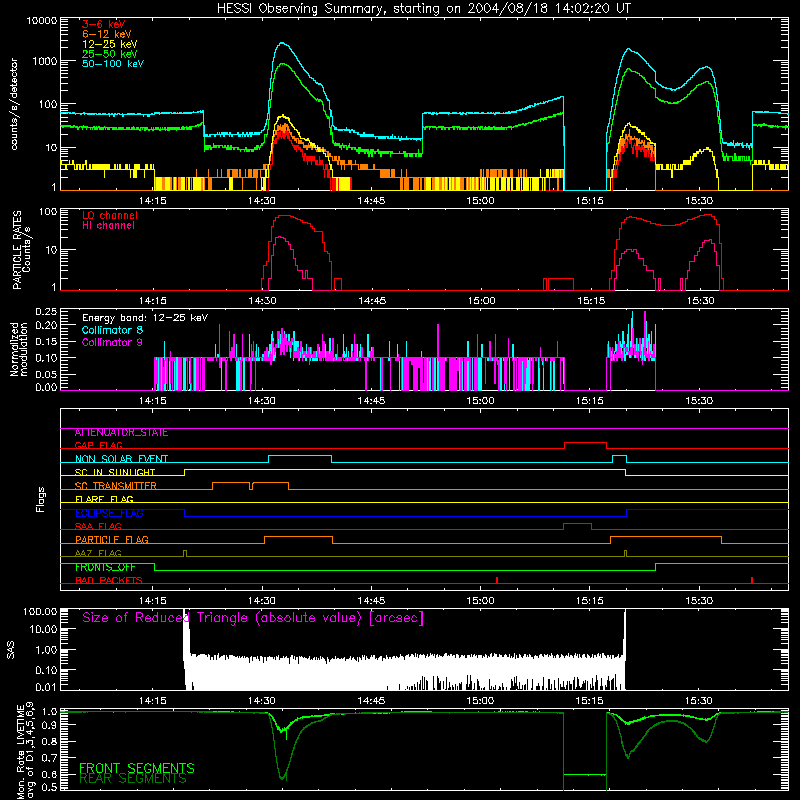The height and width of the screenshot is (800, 800).
Task: Click the GAP_FLAG label
Action: tap(98, 446)
